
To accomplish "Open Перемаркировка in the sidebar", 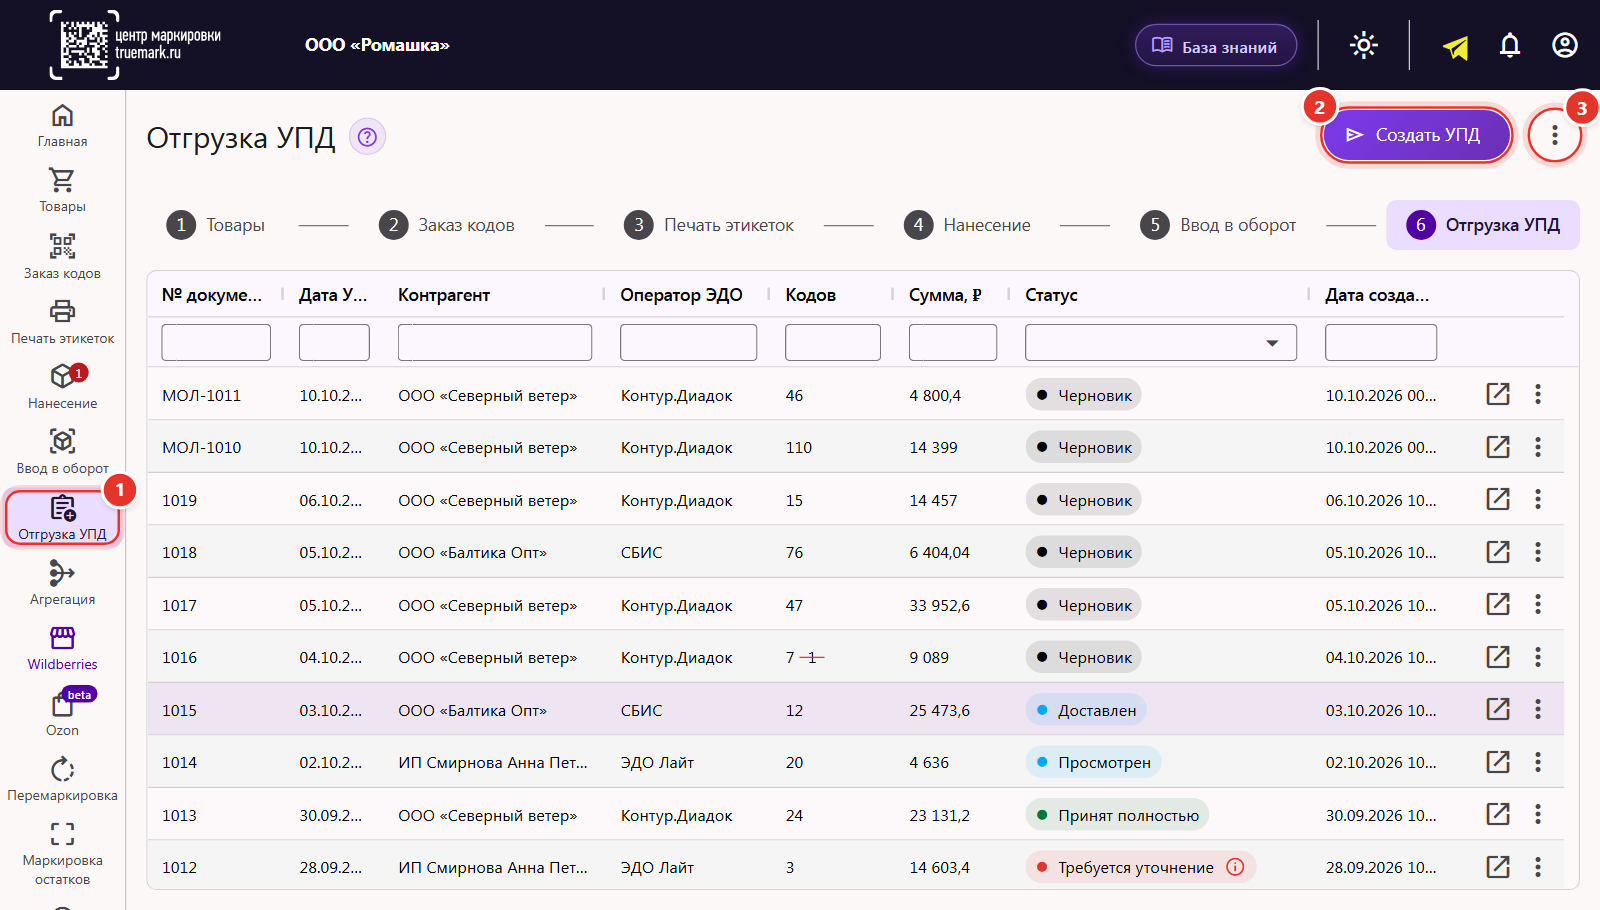I will pos(62,780).
